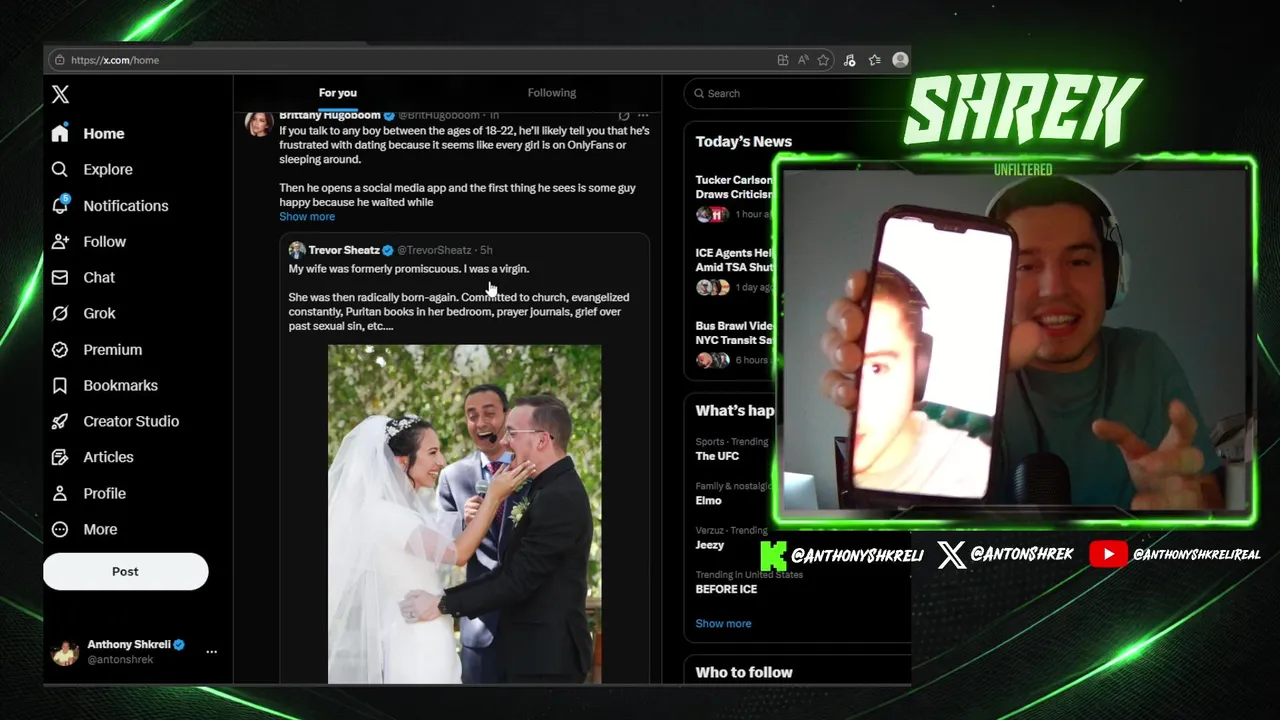Open browser favorites list icon
Image resolution: width=1280 pixels, height=720 pixels.
pos(875,60)
